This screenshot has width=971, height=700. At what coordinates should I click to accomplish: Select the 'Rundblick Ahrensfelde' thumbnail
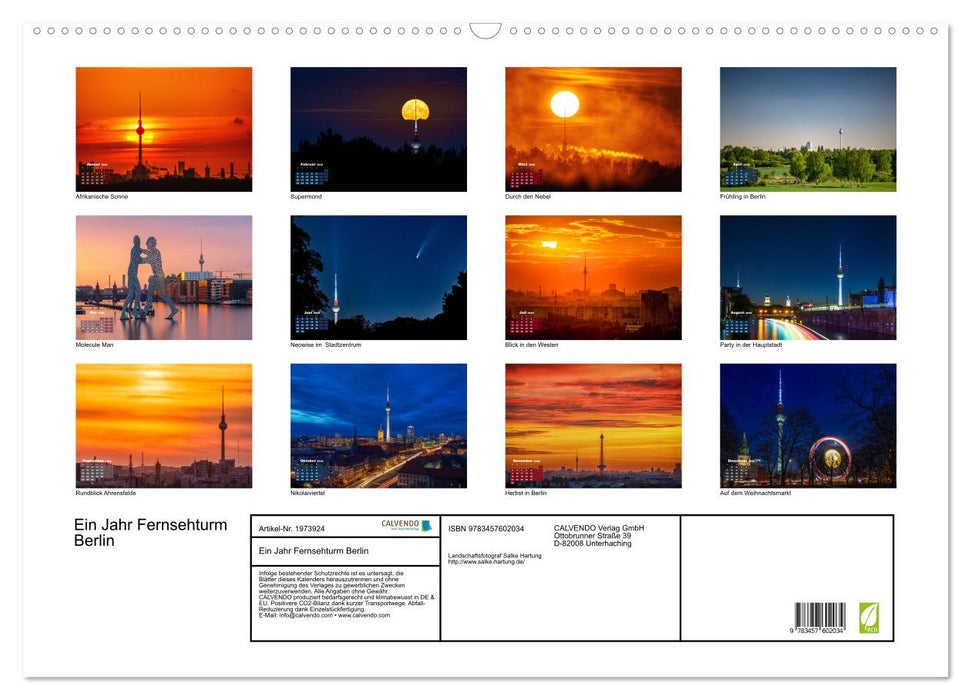click(x=163, y=425)
